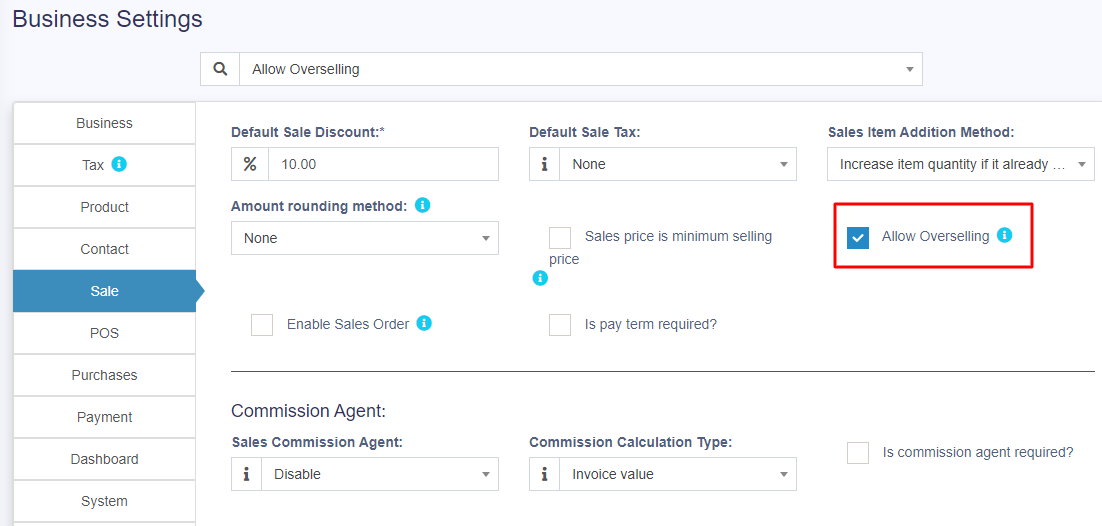Image resolution: width=1102 pixels, height=526 pixels.
Task: Click info icon beside Tax tab
Action: (119, 164)
